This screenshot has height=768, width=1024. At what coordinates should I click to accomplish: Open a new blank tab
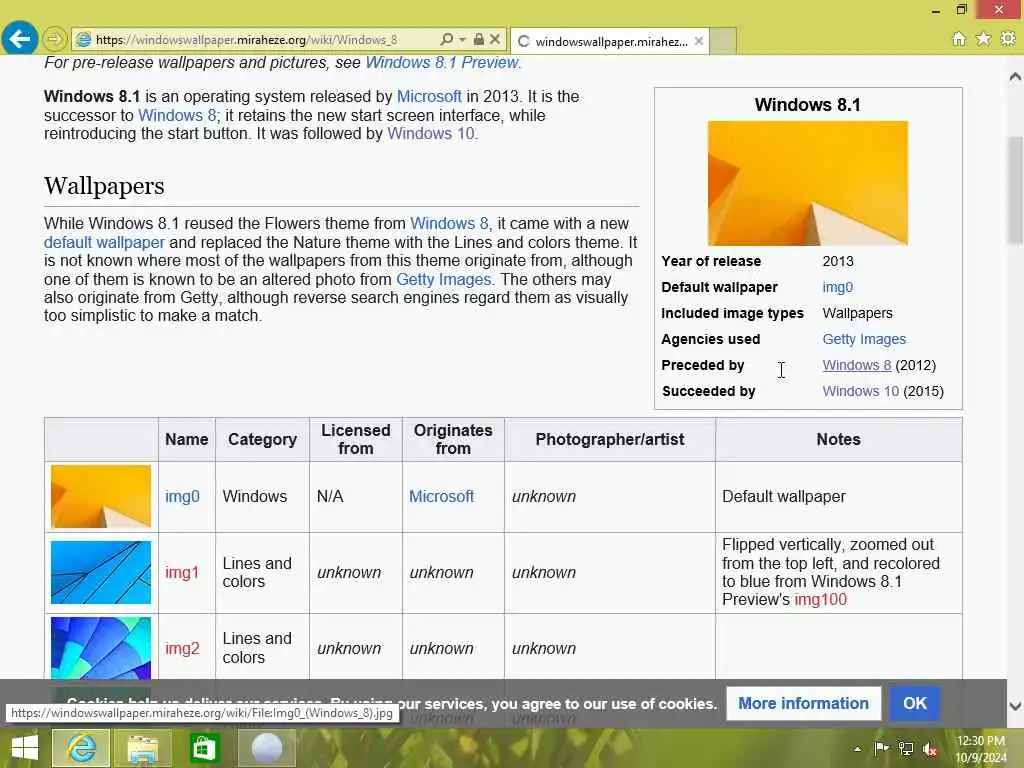pyautogui.click(x=723, y=41)
